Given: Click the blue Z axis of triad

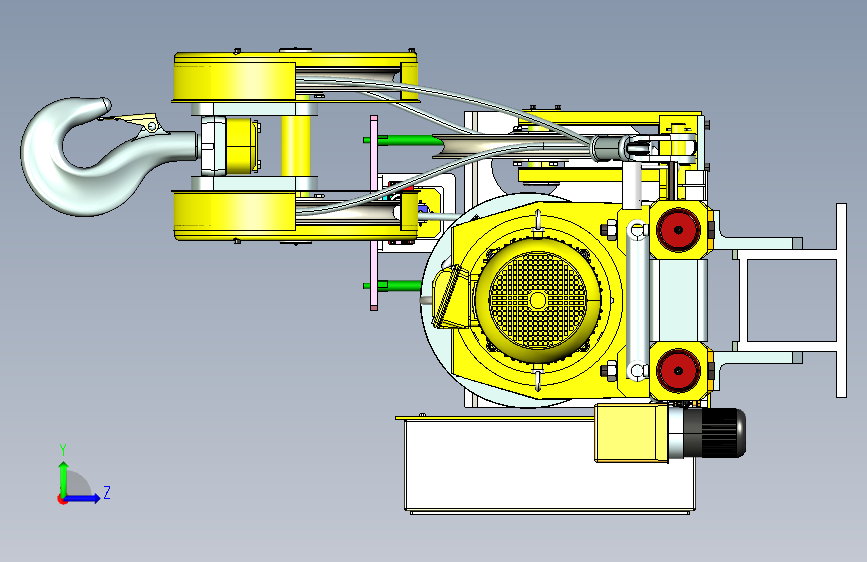Looking at the screenshot, I should [x=83, y=498].
